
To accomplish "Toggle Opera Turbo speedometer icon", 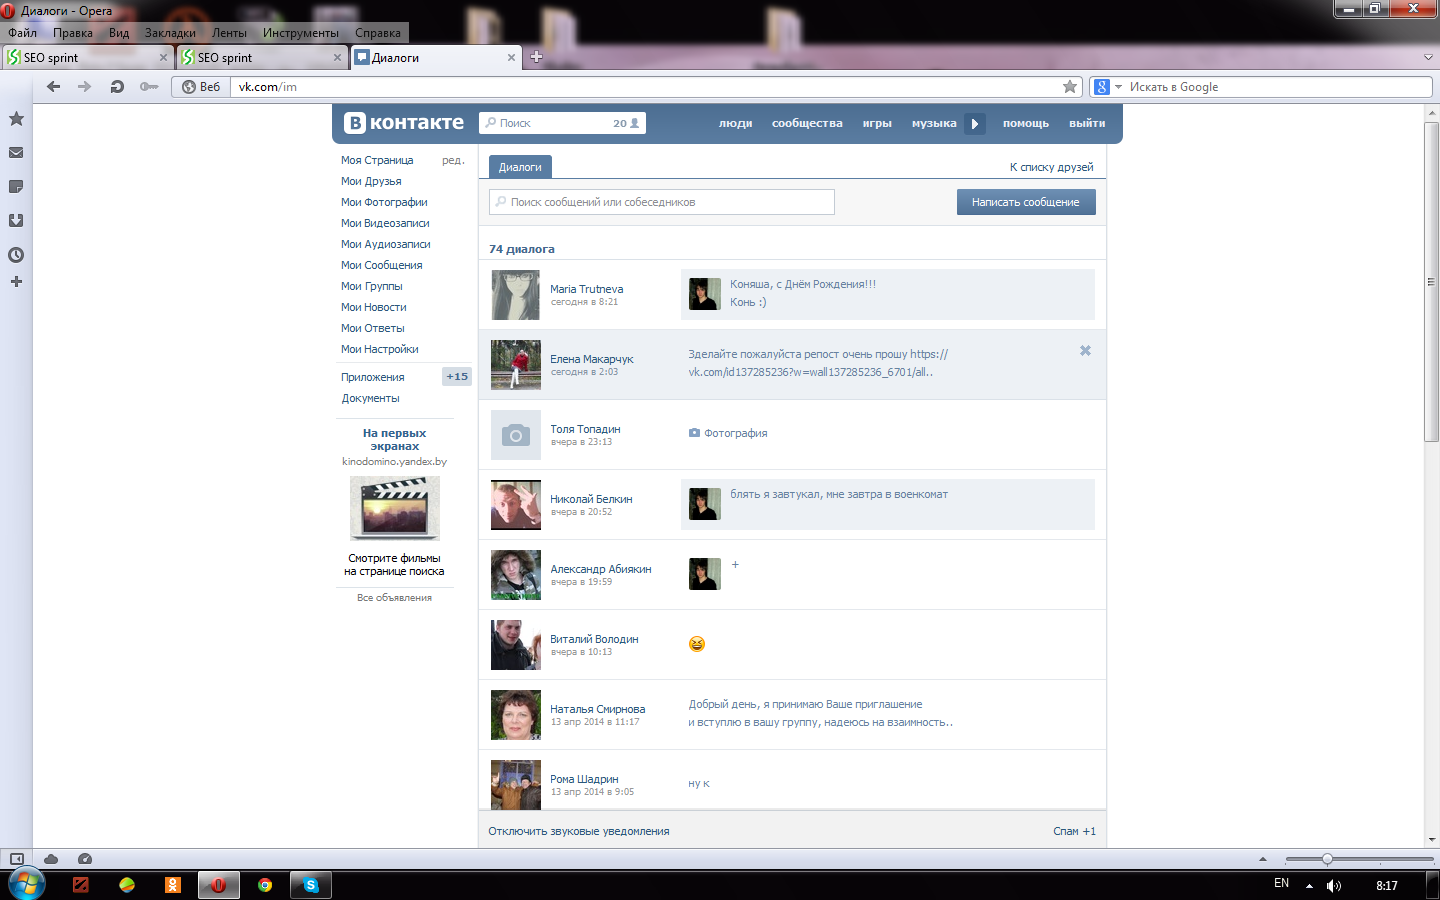I will 85,859.
